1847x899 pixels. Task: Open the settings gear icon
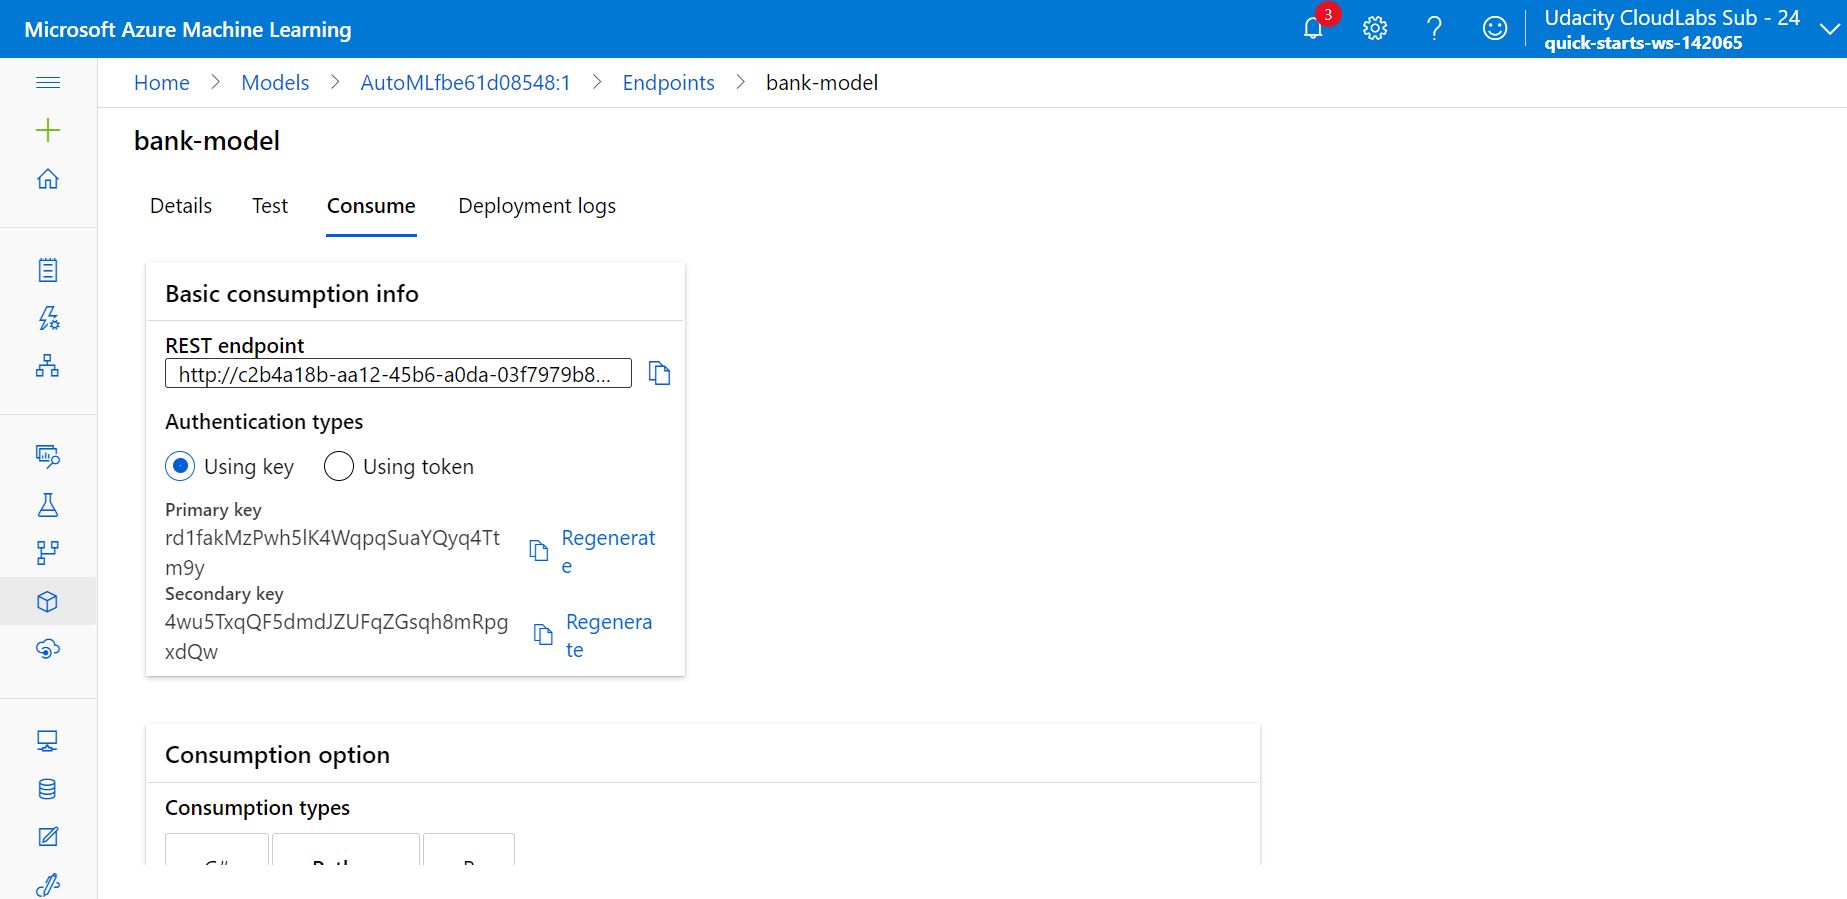click(x=1375, y=28)
